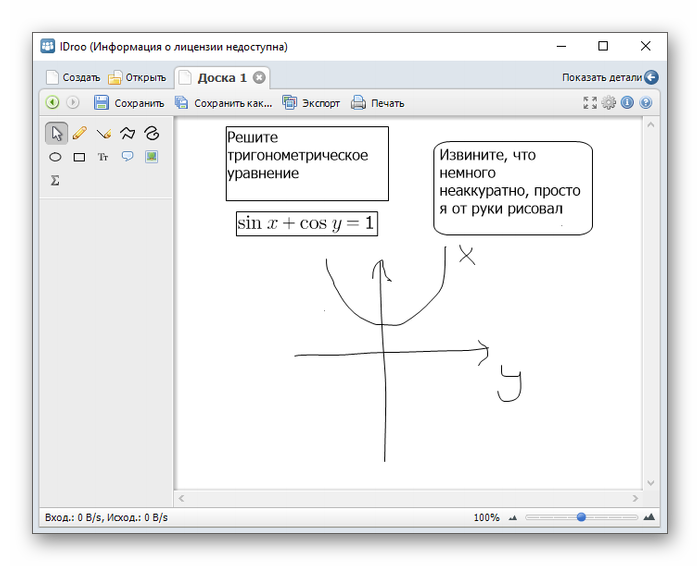700x566 pixels.
Task: Select the arrow pointer tool
Action: click(x=57, y=133)
